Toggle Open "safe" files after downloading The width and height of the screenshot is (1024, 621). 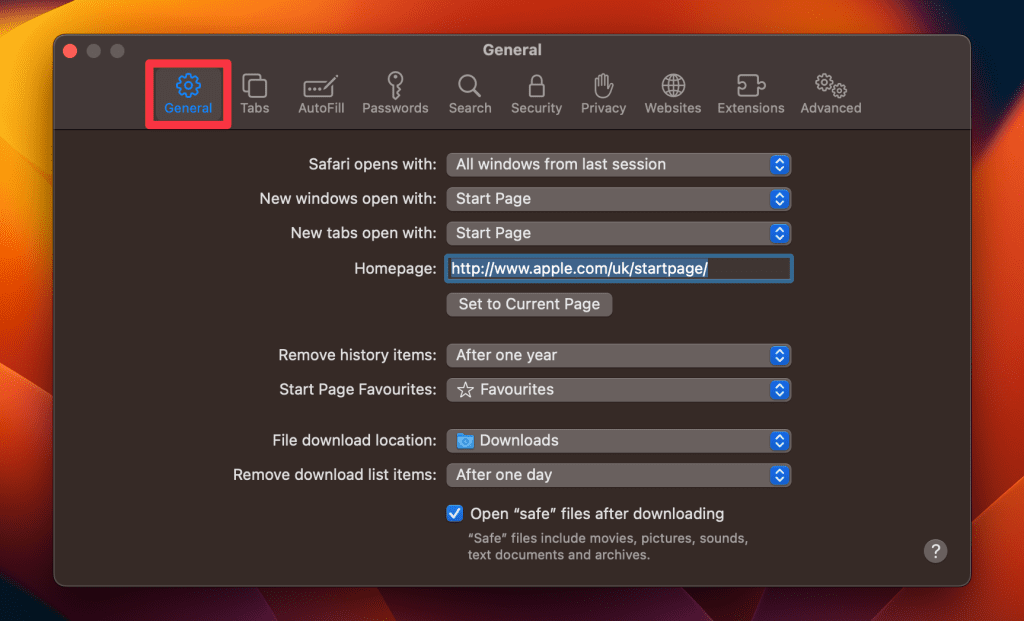455,514
